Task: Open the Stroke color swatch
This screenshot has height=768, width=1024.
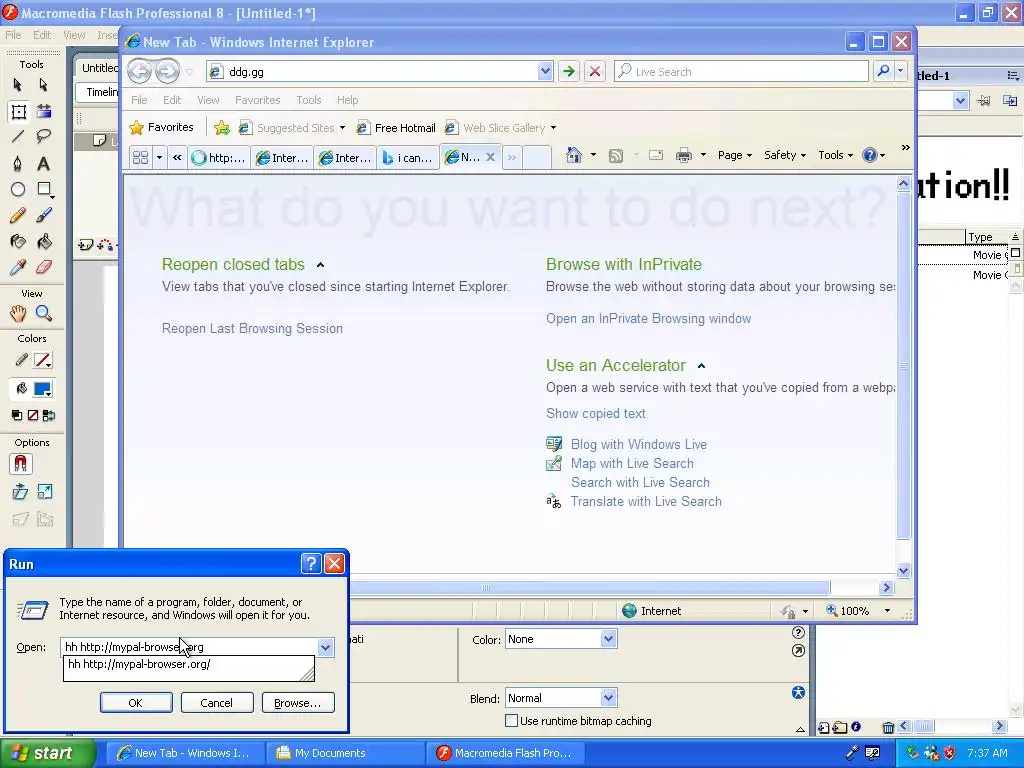Action: point(42,360)
